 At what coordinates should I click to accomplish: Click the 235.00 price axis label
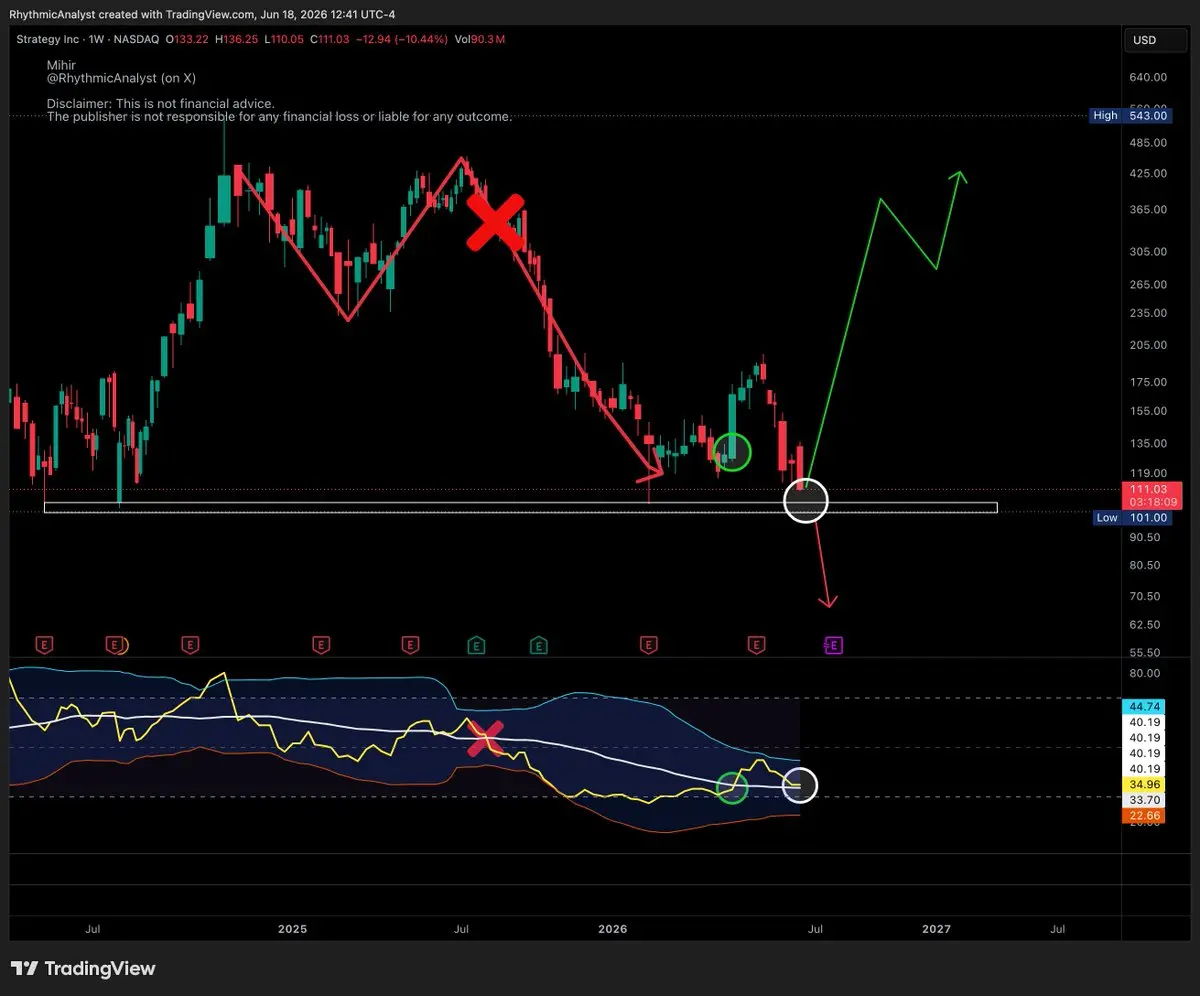click(x=1148, y=313)
